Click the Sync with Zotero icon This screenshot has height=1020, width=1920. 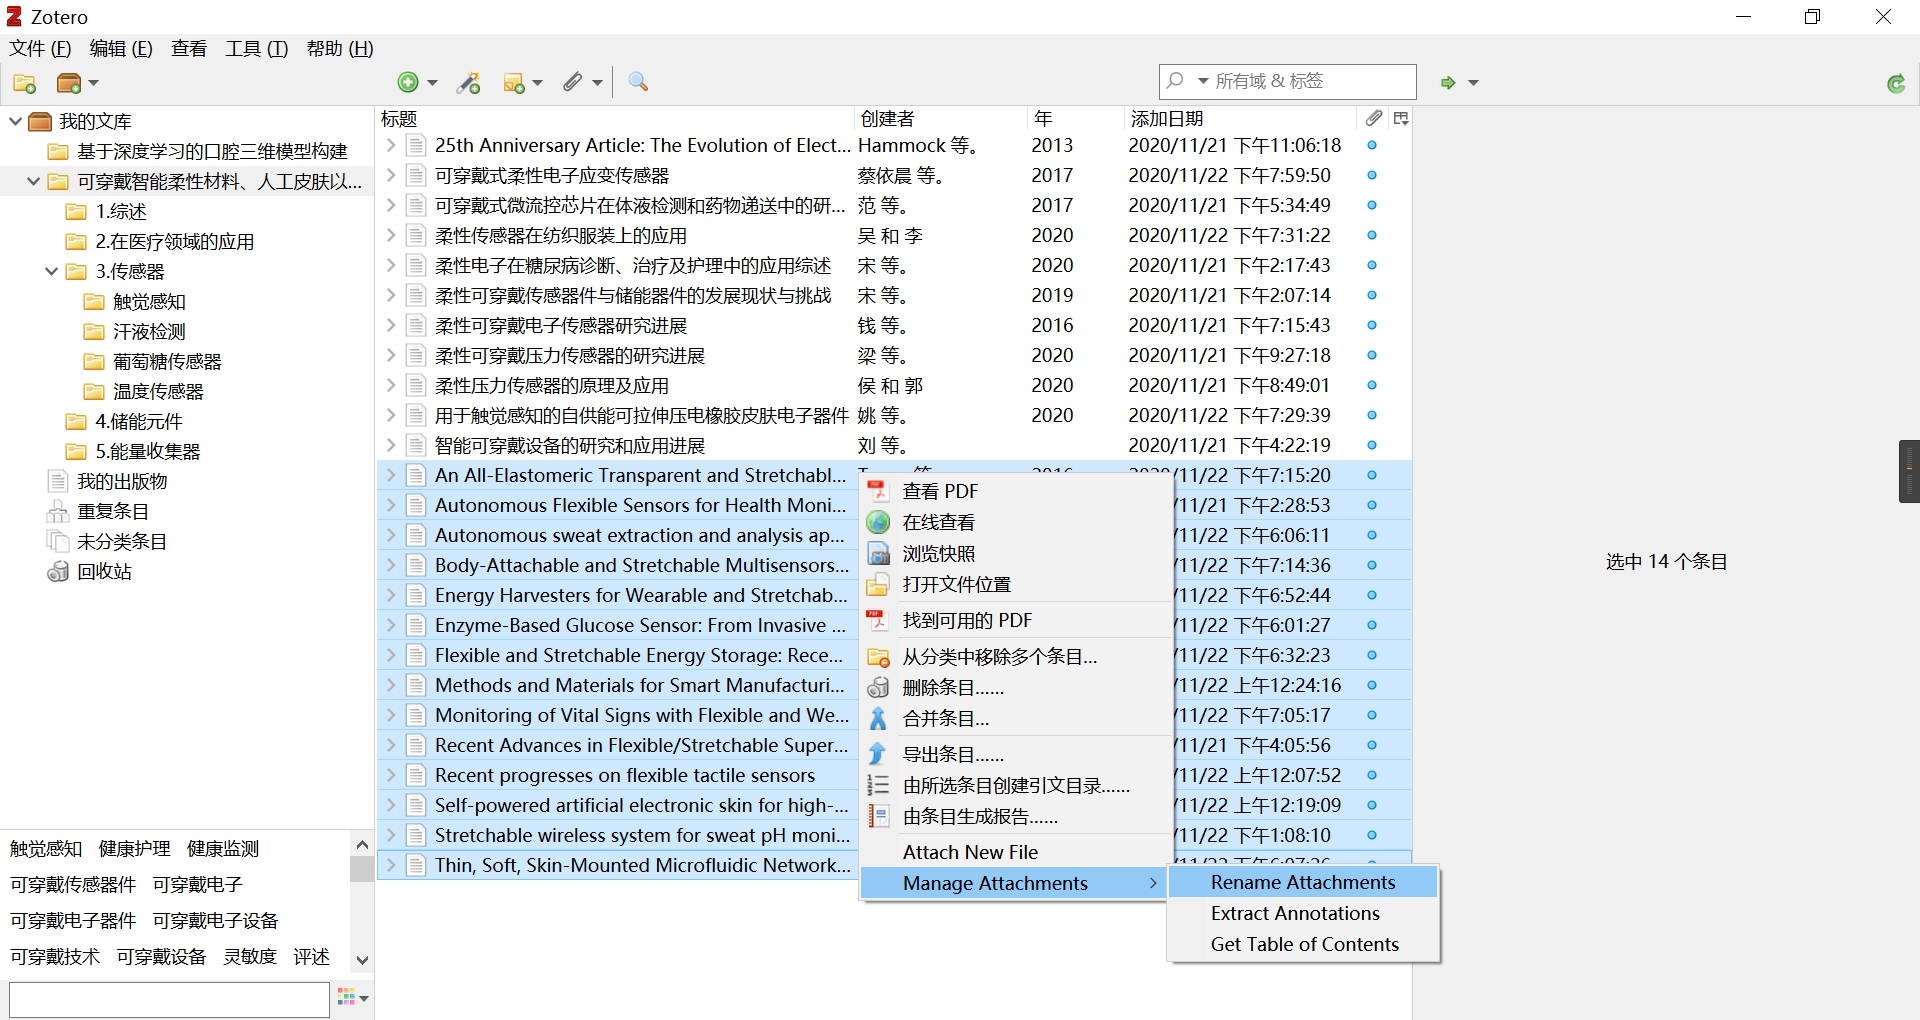(1896, 84)
